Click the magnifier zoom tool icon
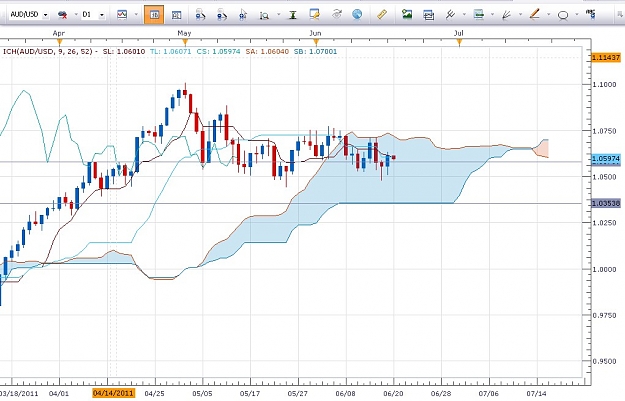Image resolution: width=625 pixels, height=401 pixels. click(264, 16)
